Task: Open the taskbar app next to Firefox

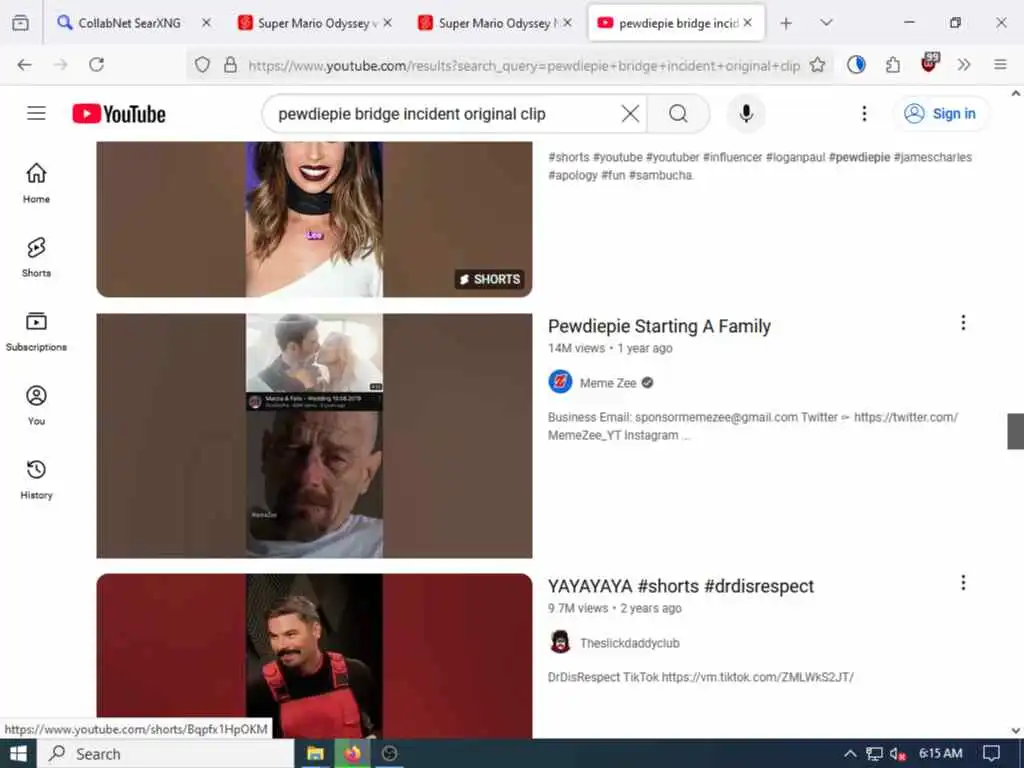Action: (390, 754)
